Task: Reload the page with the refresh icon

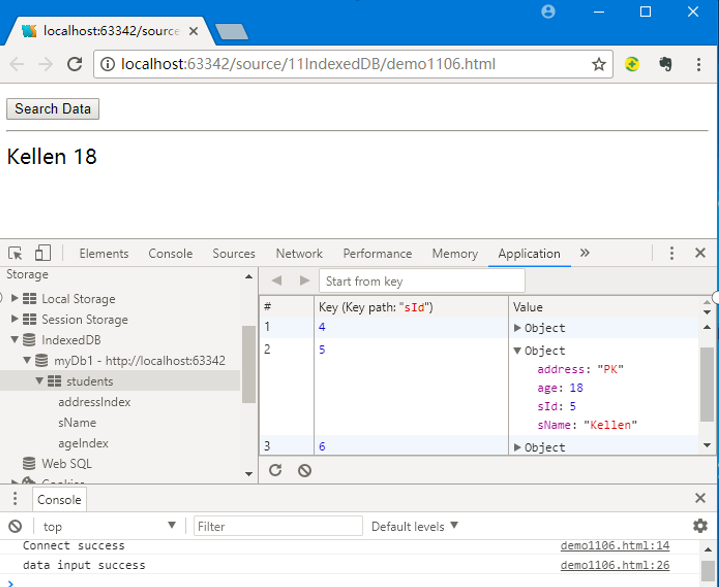Action: tap(75, 64)
